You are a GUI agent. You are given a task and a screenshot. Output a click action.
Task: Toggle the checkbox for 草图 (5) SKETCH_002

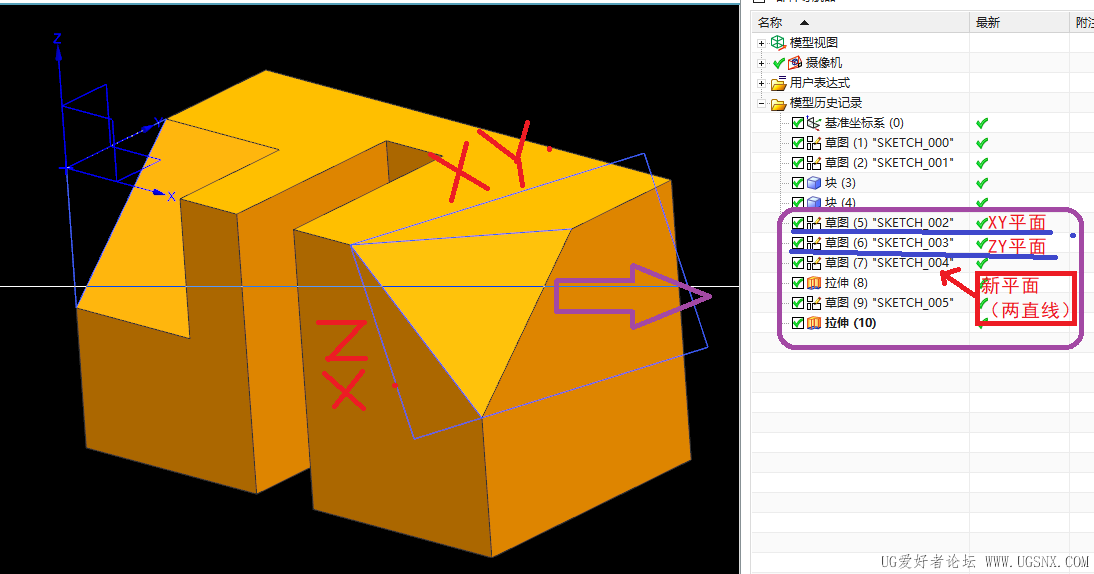(x=797, y=222)
